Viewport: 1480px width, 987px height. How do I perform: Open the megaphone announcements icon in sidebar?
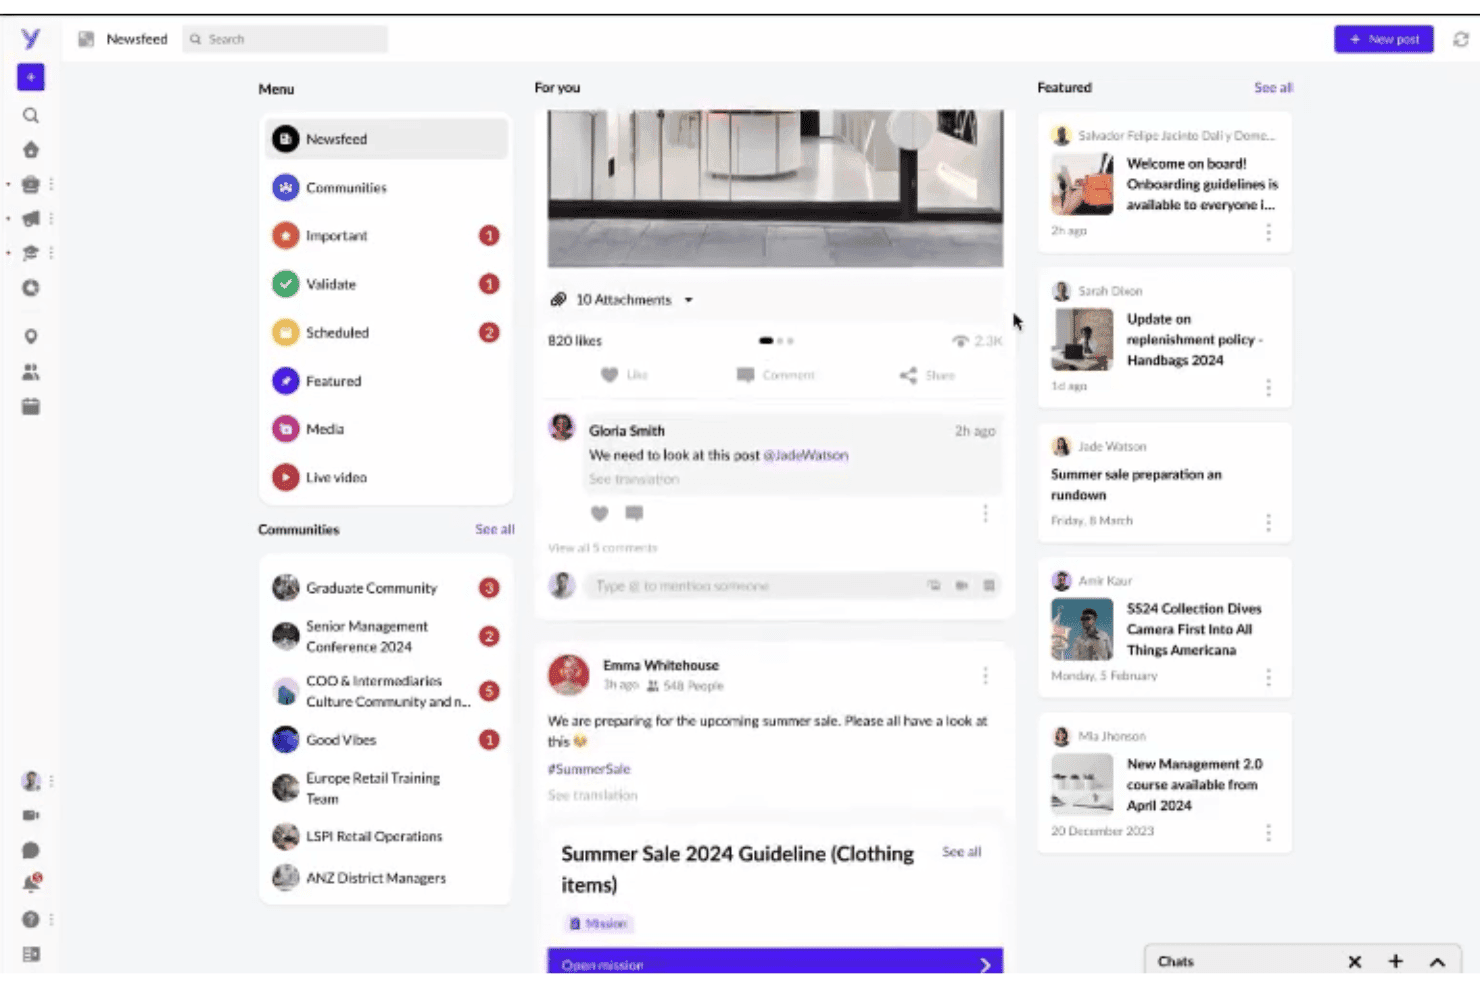(x=31, y=219)
